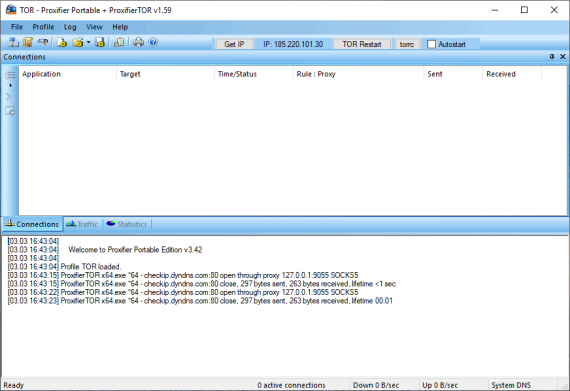The height and width of the screenshot is (391, 570).
Task: Expand the Open Profile dropdown arrow
Action: click(x=88, y=43)
